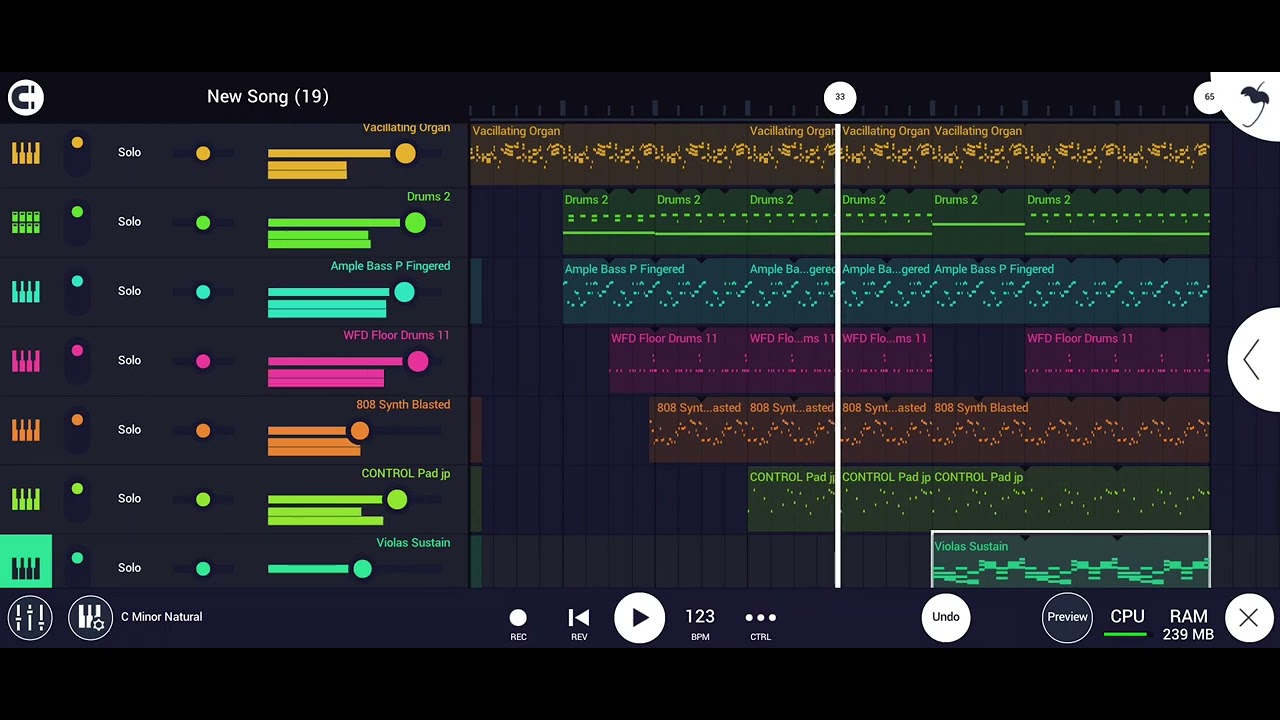Adjust the Ample Bass P Fingered pan knob
Screen dimensions: 1280x720
point(203,291)
